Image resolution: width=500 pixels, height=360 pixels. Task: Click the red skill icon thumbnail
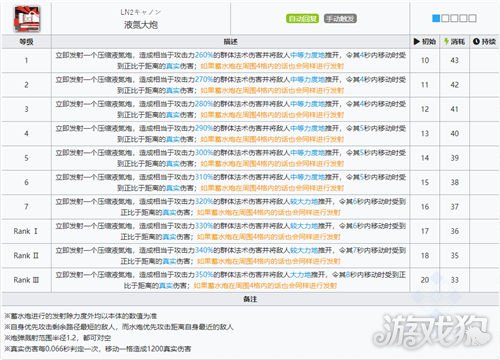27,19
